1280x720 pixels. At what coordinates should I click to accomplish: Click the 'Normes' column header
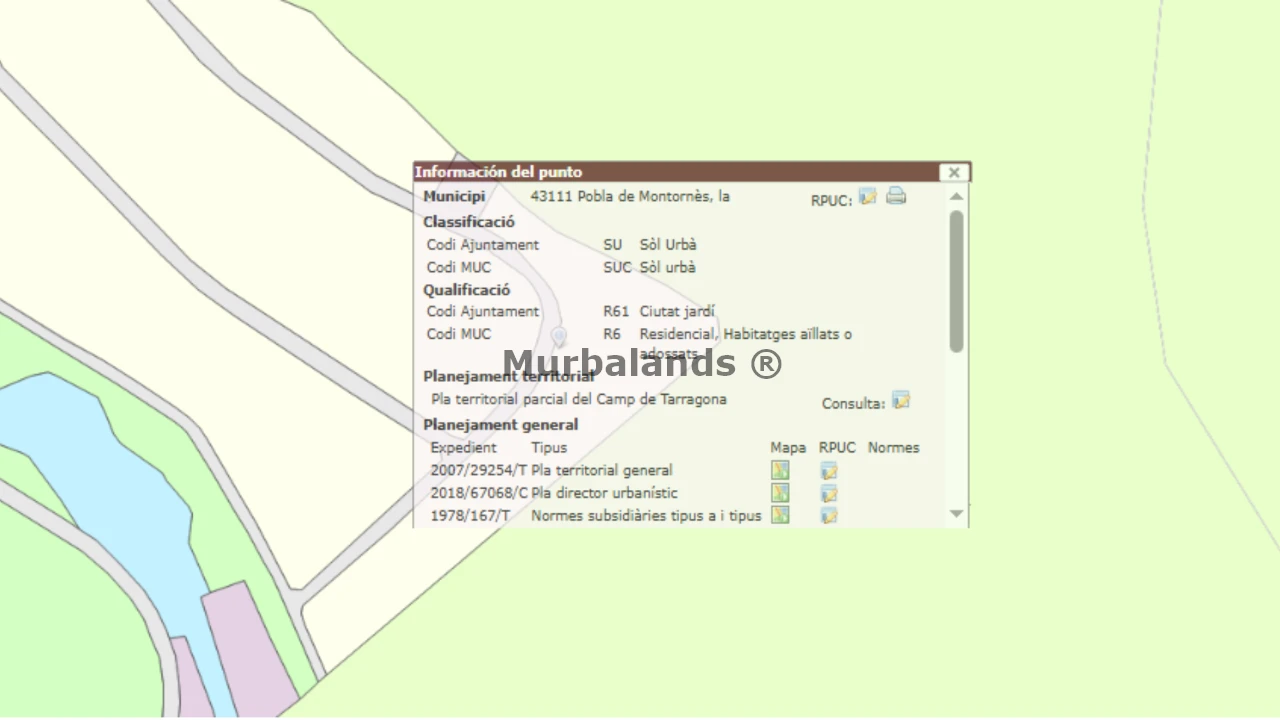[x=893, y=448]
